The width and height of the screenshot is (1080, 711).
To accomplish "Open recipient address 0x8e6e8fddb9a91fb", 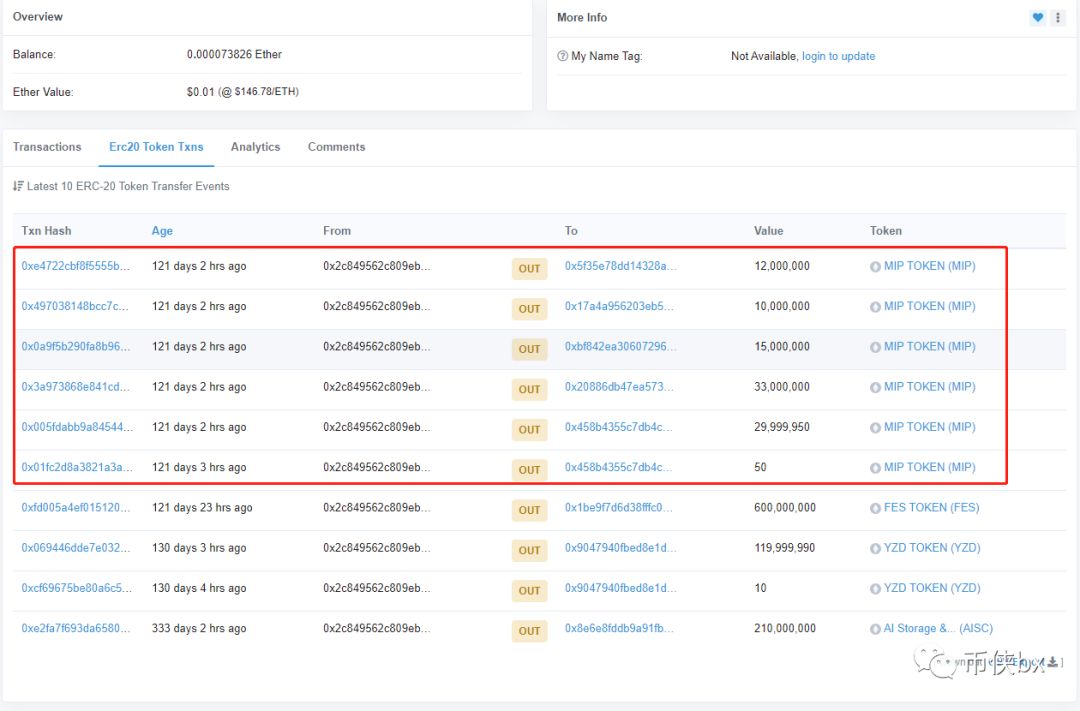I will coord(619,628).
